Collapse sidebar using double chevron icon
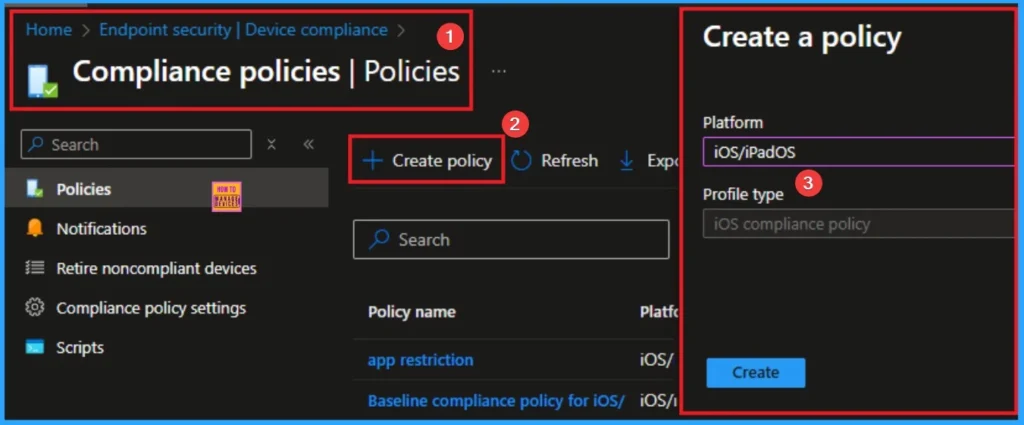Screen dimensions: 1024x425 click(309, 144)
